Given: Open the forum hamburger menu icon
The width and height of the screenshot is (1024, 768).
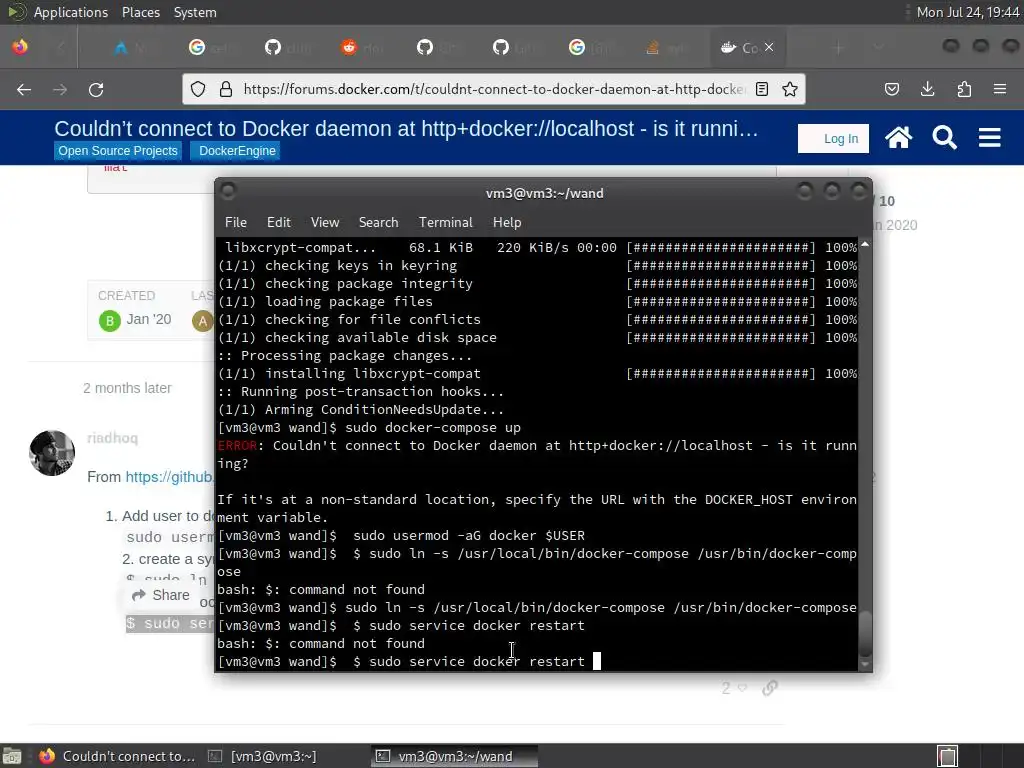Looking at the screenshot, I should (989, 138).
